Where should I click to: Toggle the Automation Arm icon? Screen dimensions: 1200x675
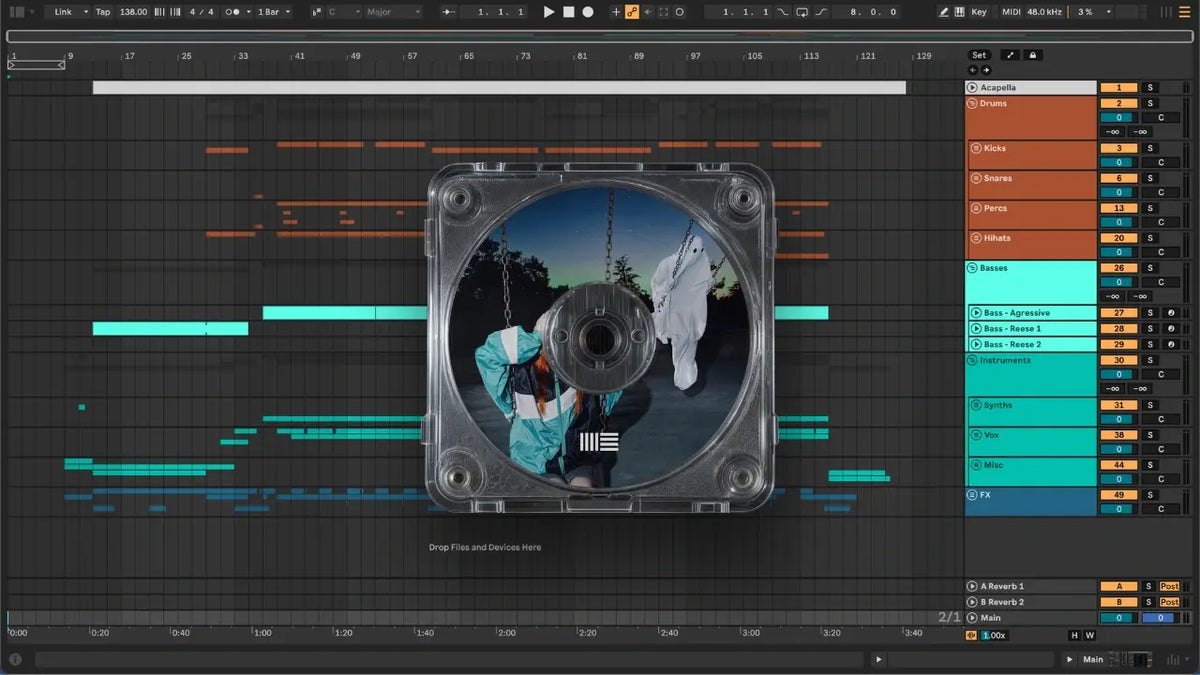[x=632, y=12]
